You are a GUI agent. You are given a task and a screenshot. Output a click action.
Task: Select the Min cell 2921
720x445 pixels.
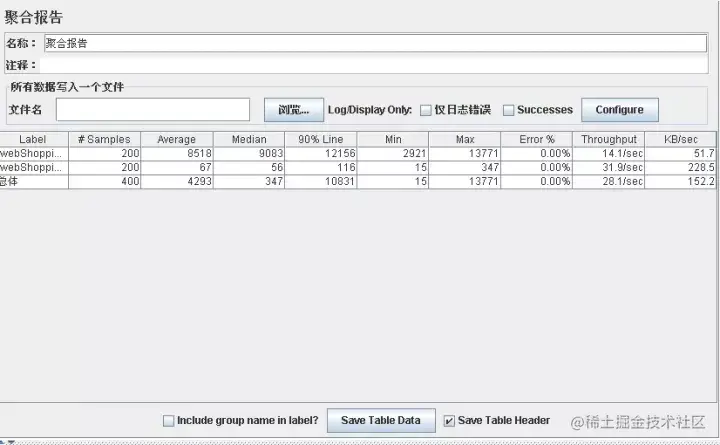393,153
